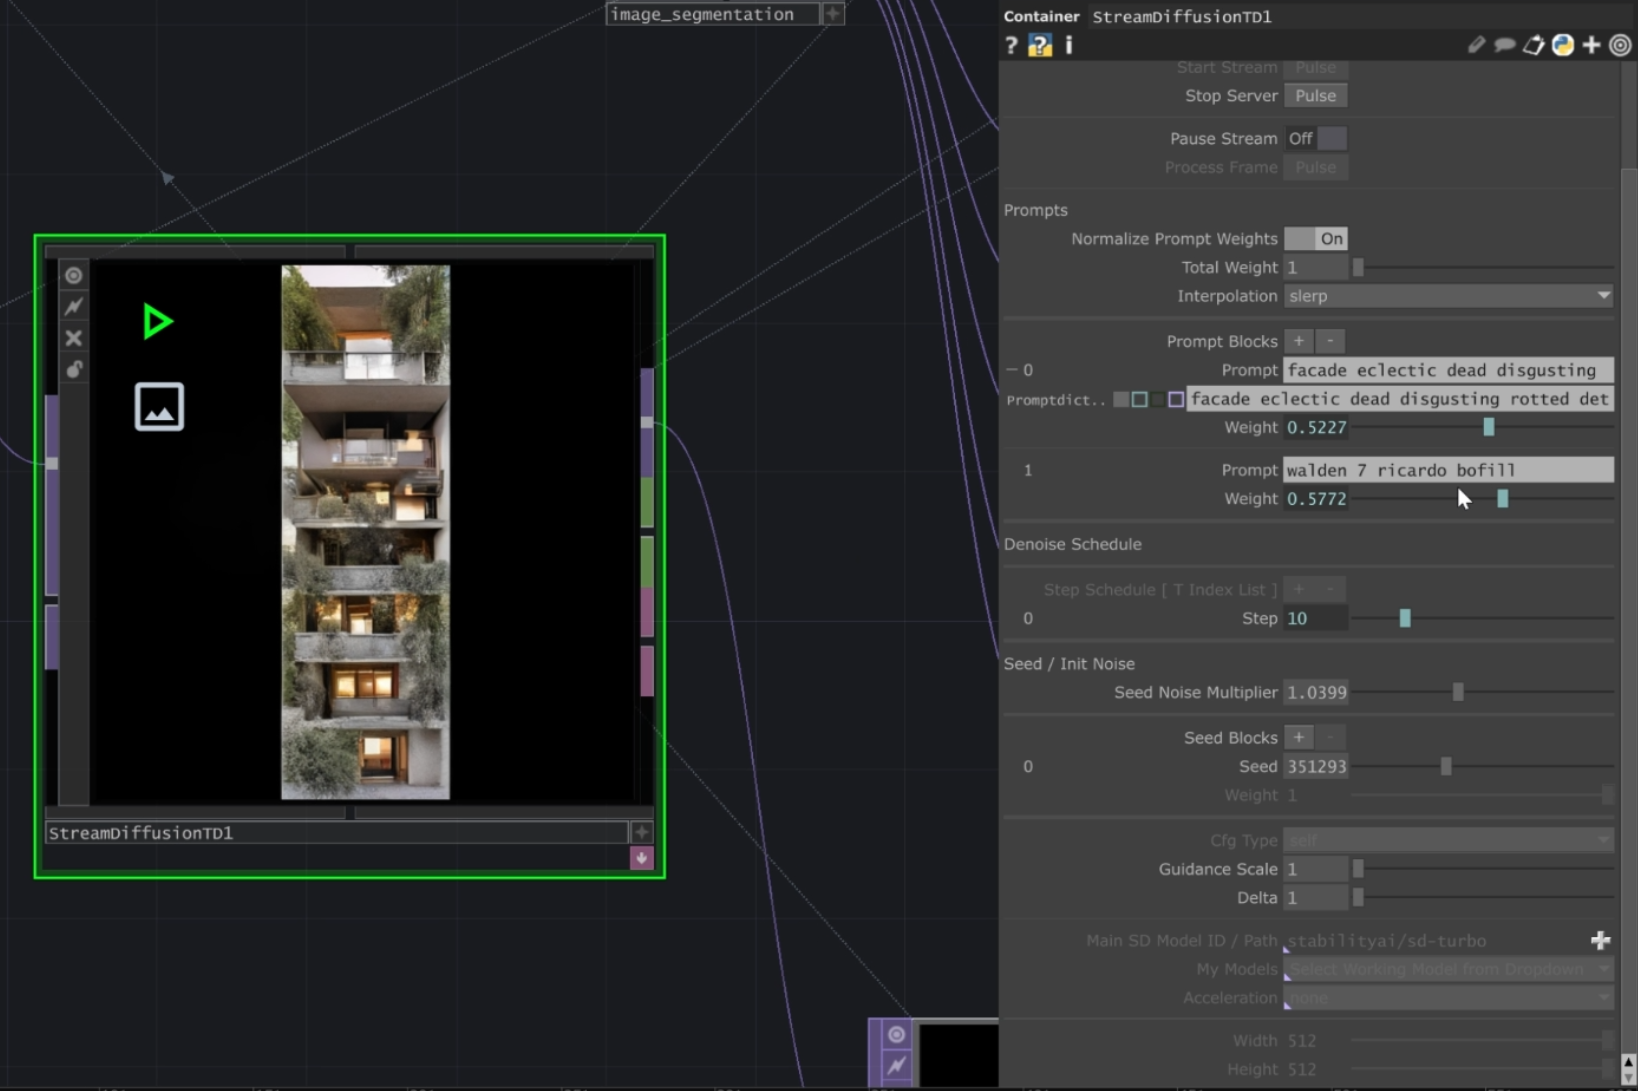This screenshot has width=1638, height=1091.
Task: Click the yellow question mark help icon
Action: tap(1040, 45)
